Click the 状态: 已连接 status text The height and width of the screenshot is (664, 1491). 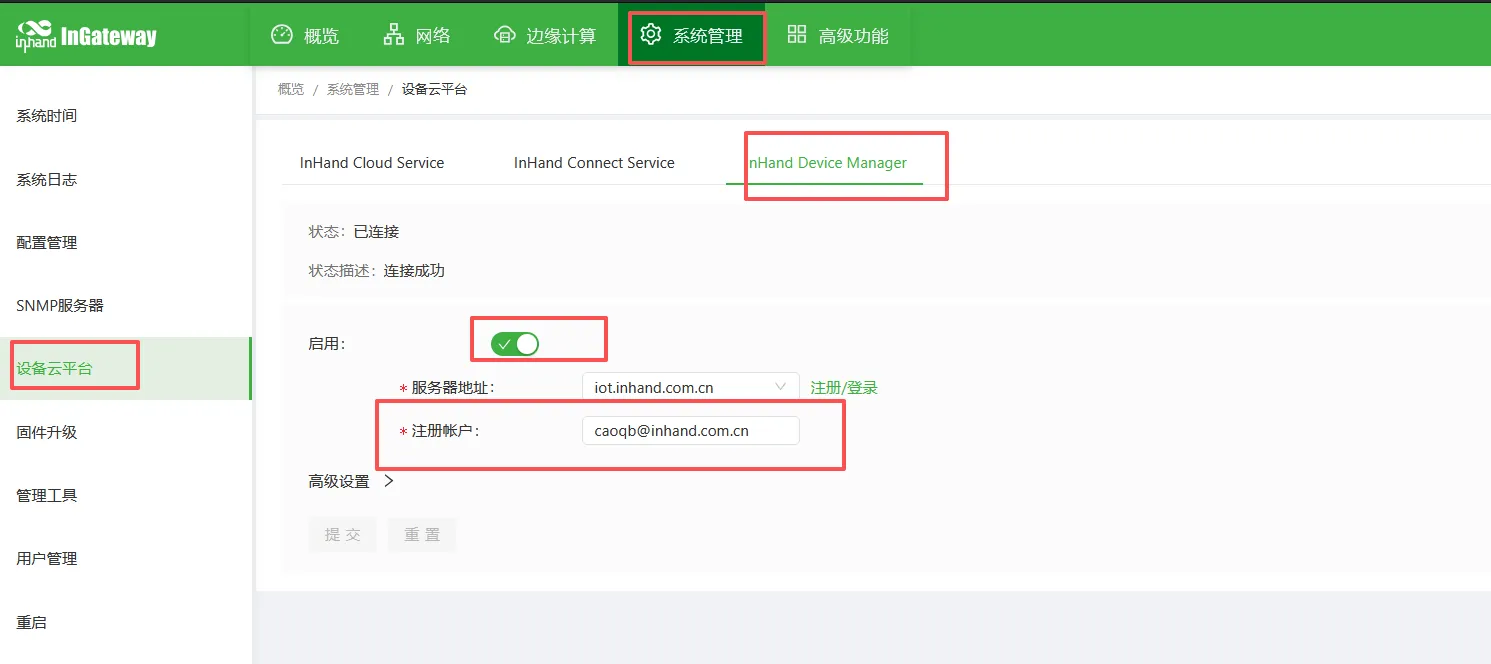click(x=354, y=232)
